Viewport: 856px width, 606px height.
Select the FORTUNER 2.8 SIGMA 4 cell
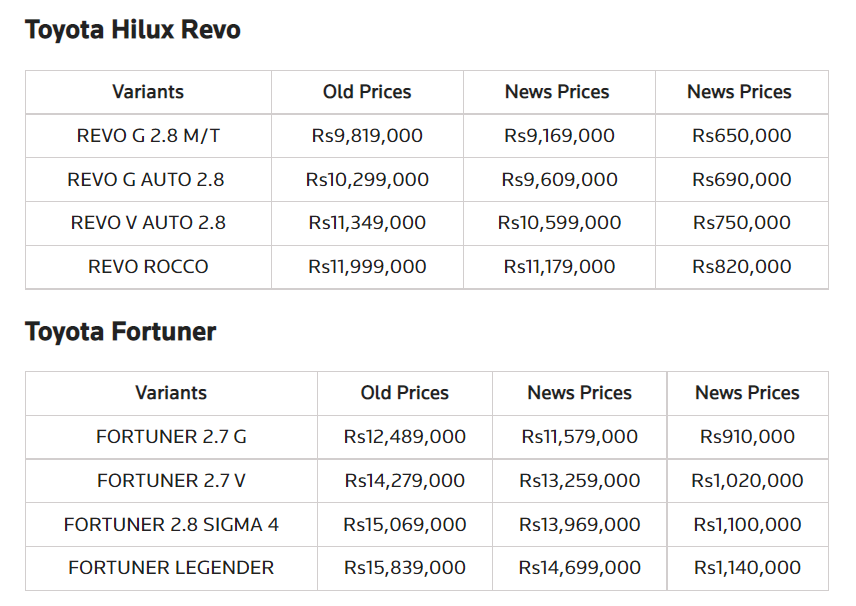point(171,524)
